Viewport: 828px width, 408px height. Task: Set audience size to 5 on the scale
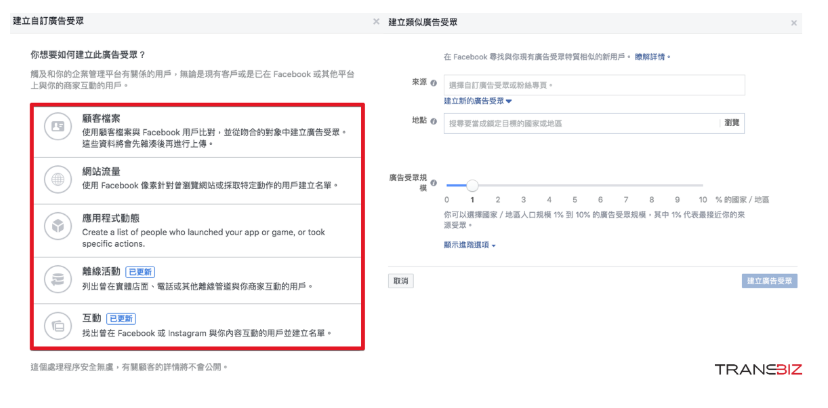575,200
